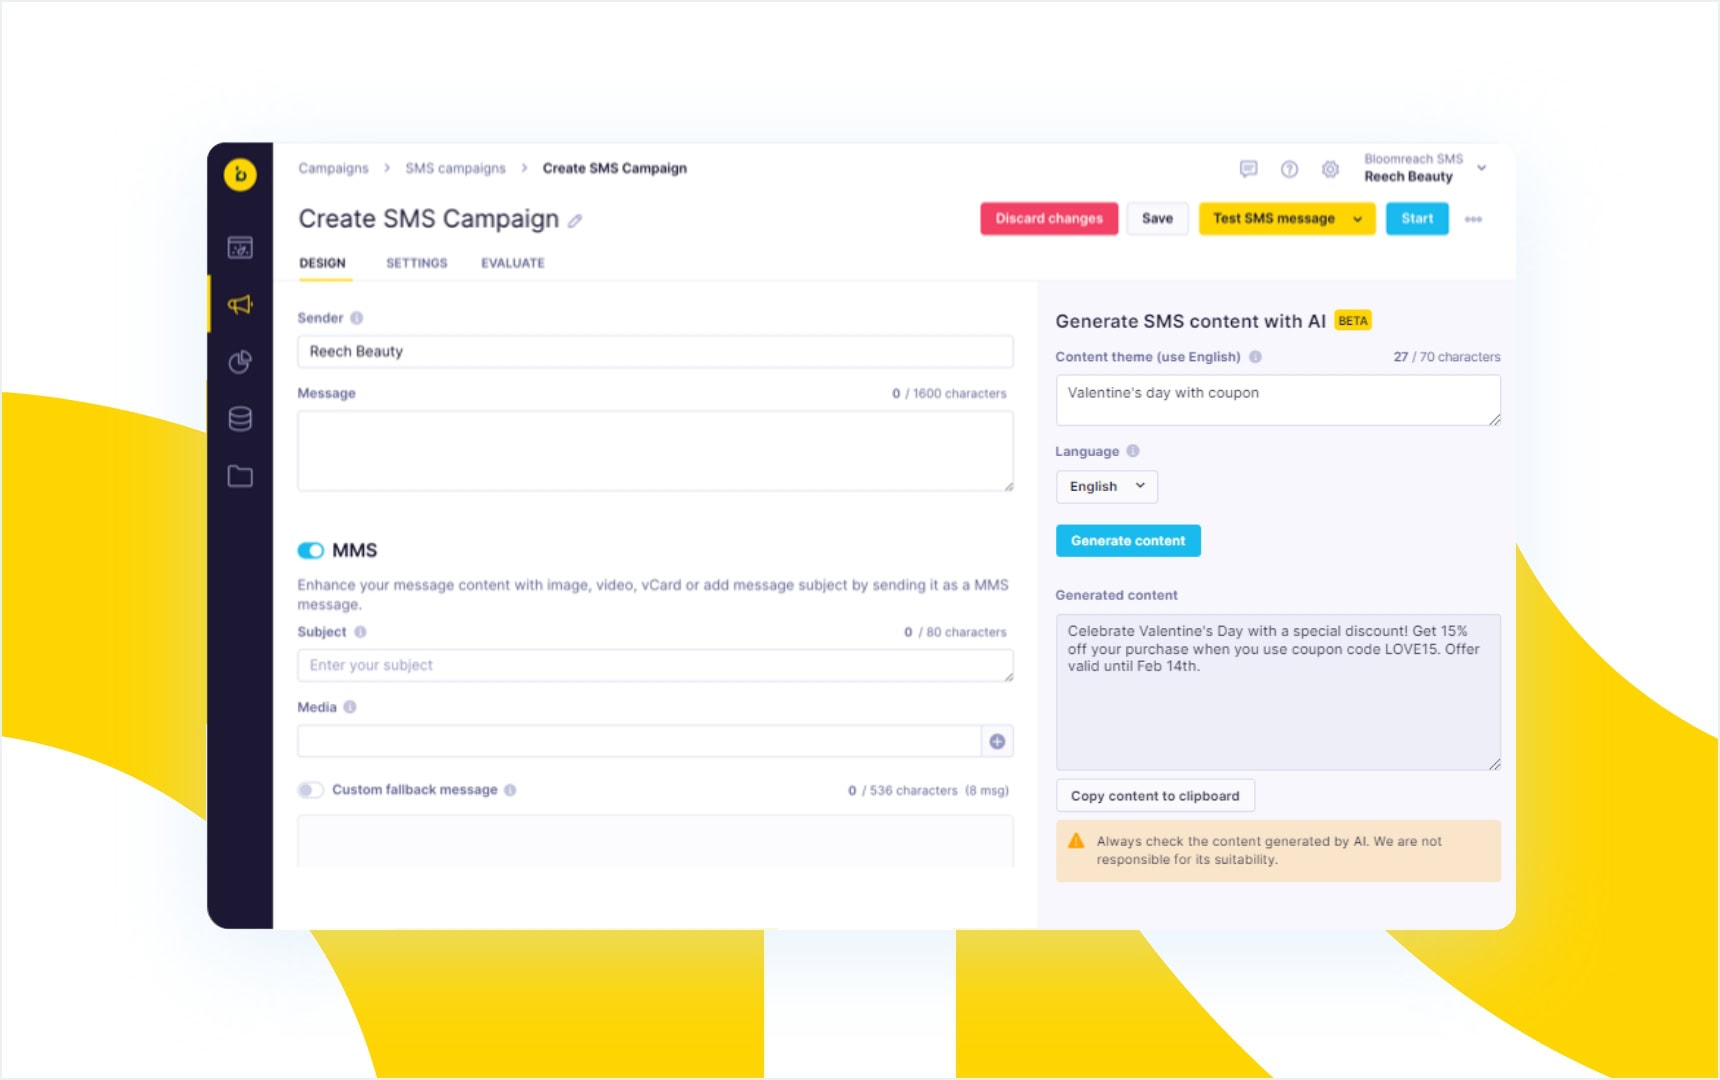Enable the Custom fallback message toggle
Image resolution: width=1720 pixels, height=1080 pixels.
(311, 790)
